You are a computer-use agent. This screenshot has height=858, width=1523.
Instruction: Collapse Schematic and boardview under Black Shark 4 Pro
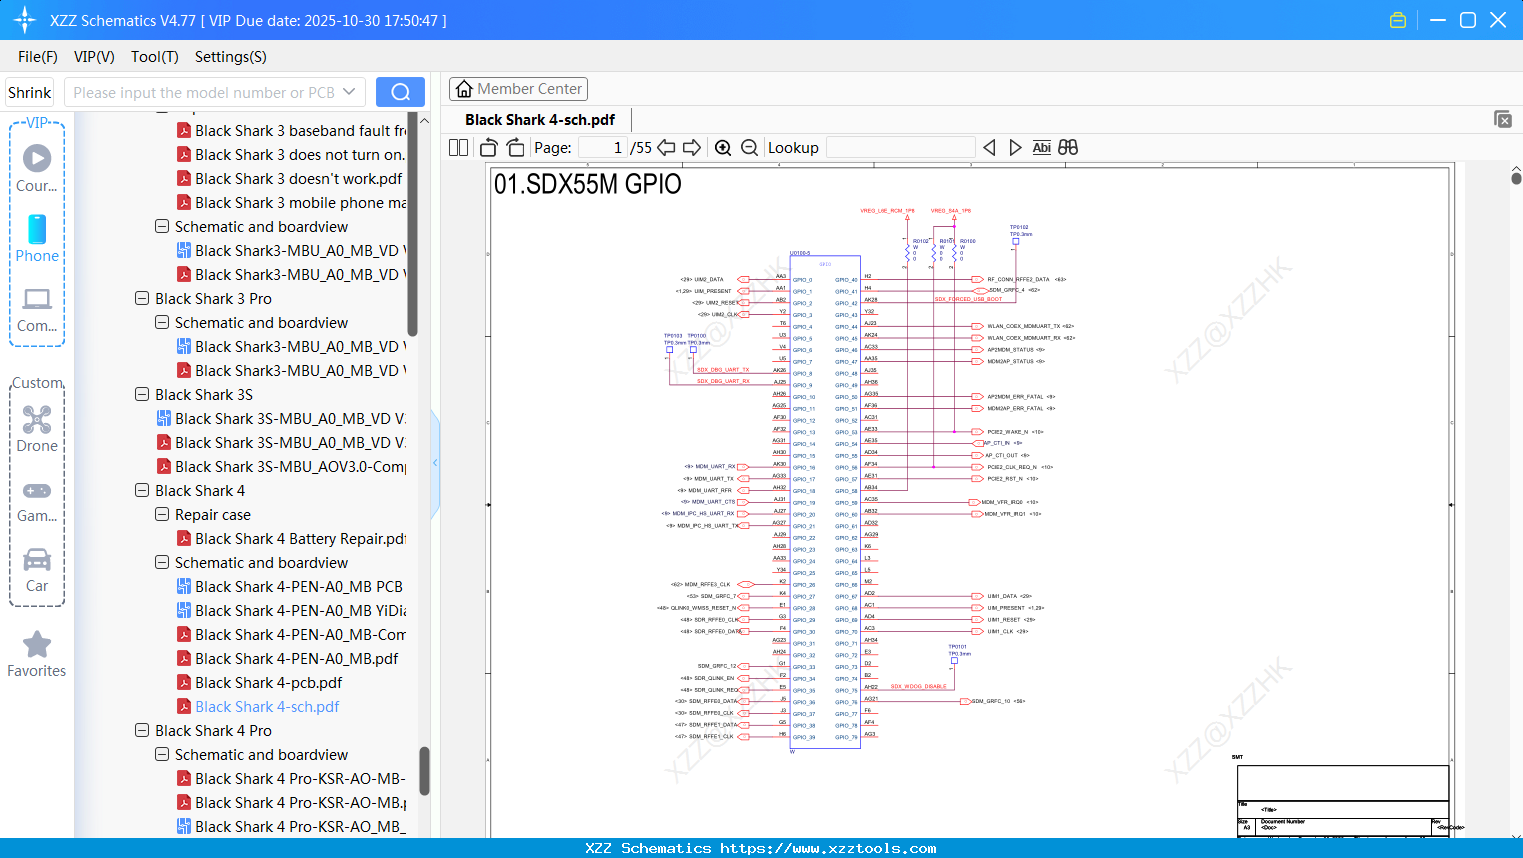[162, 754]
